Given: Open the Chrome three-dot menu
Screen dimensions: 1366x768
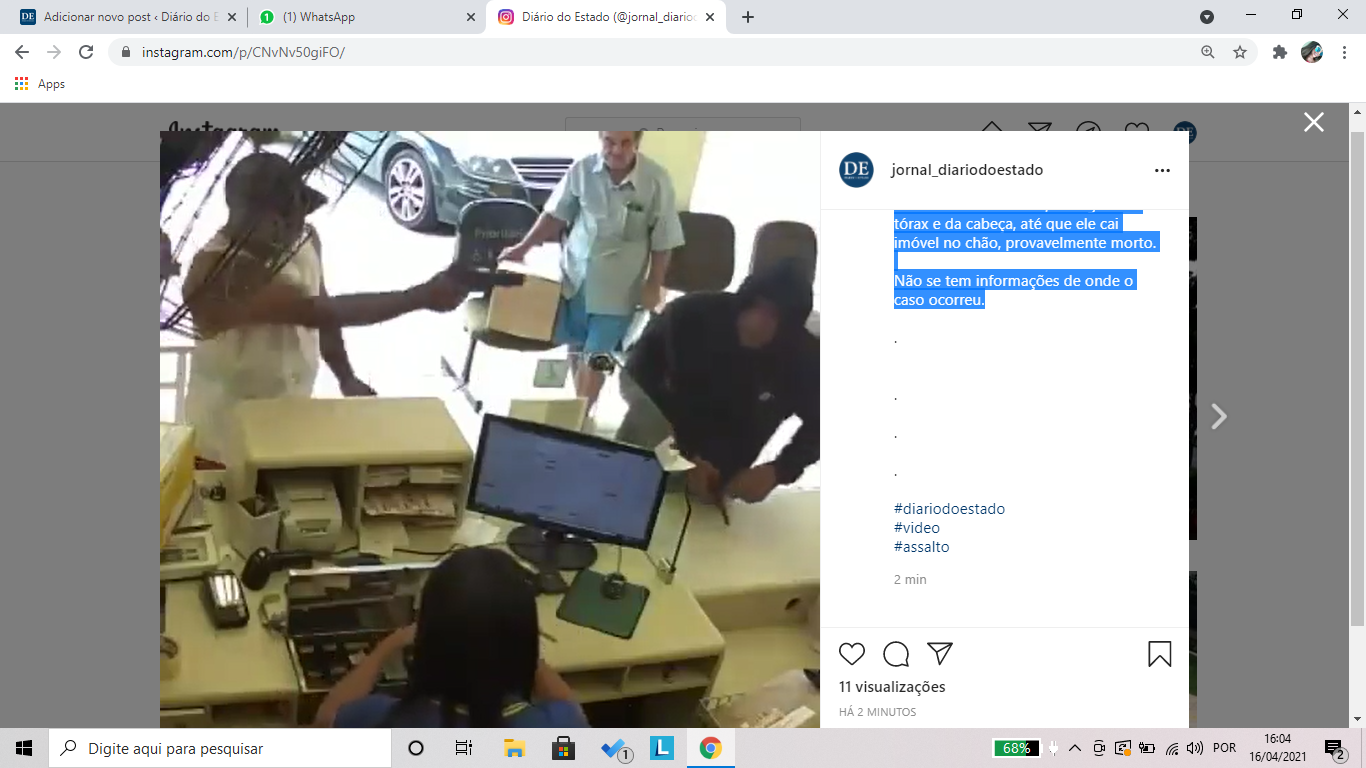Looking at the screenshot, I should click(1343, 52).
